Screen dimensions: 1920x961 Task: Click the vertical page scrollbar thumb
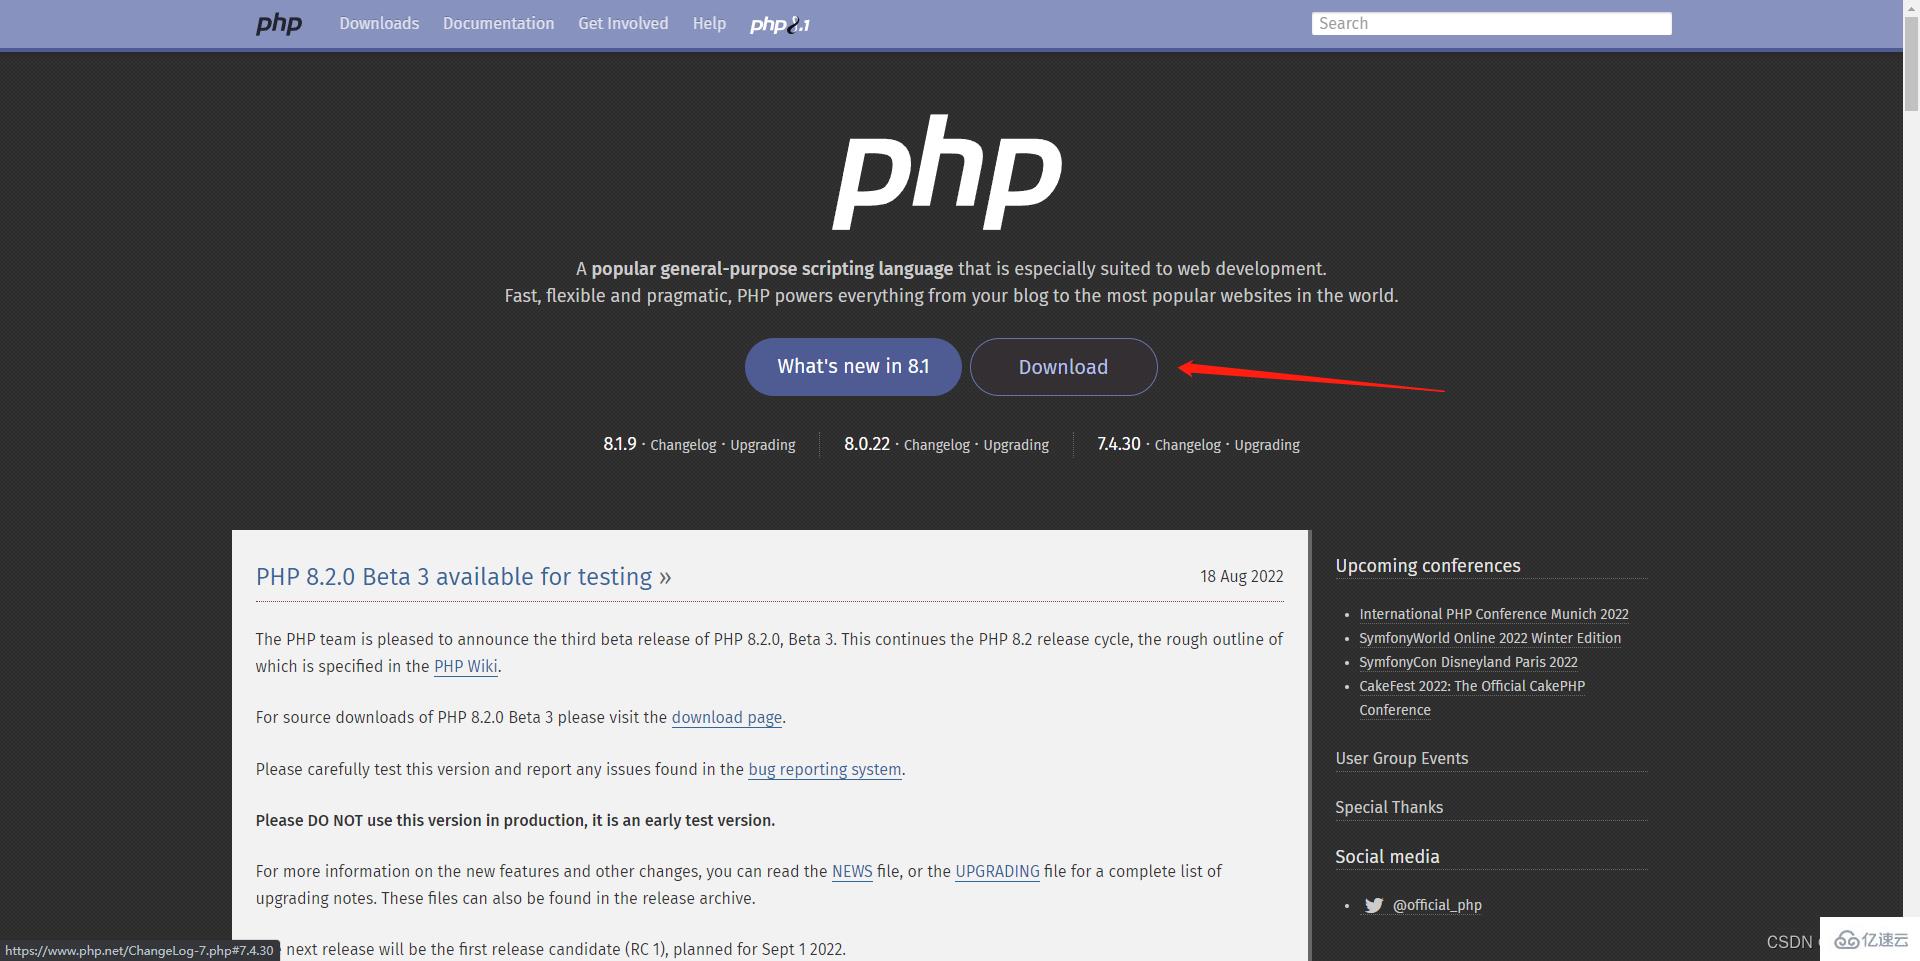tap(1912, 65)
